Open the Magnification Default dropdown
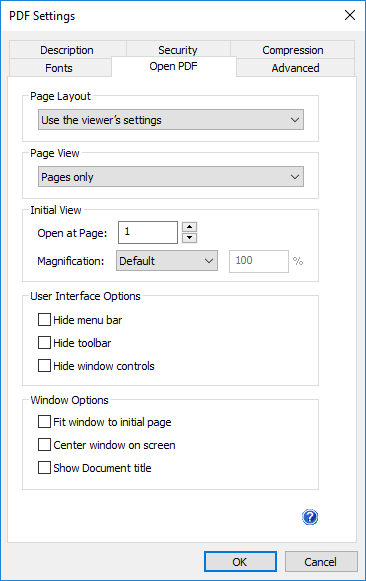Screen dimensions: 366x581 167,260
